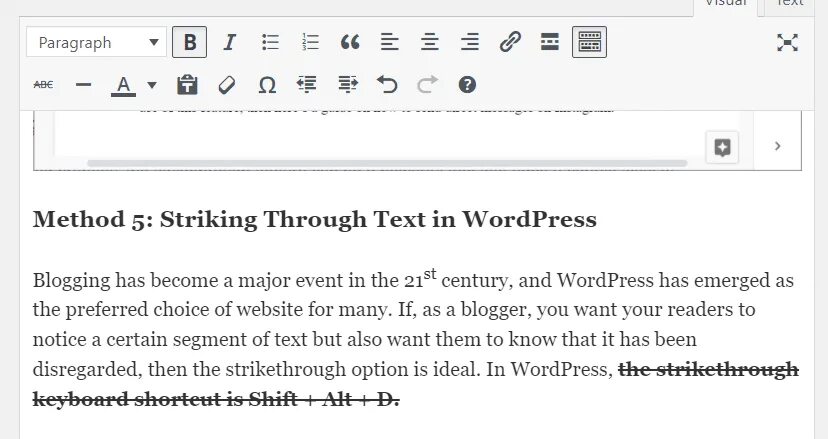Decrease paragraph indent
Image resolution: width=828 pixels, height=439 pixels.
[x=307, y=85]
